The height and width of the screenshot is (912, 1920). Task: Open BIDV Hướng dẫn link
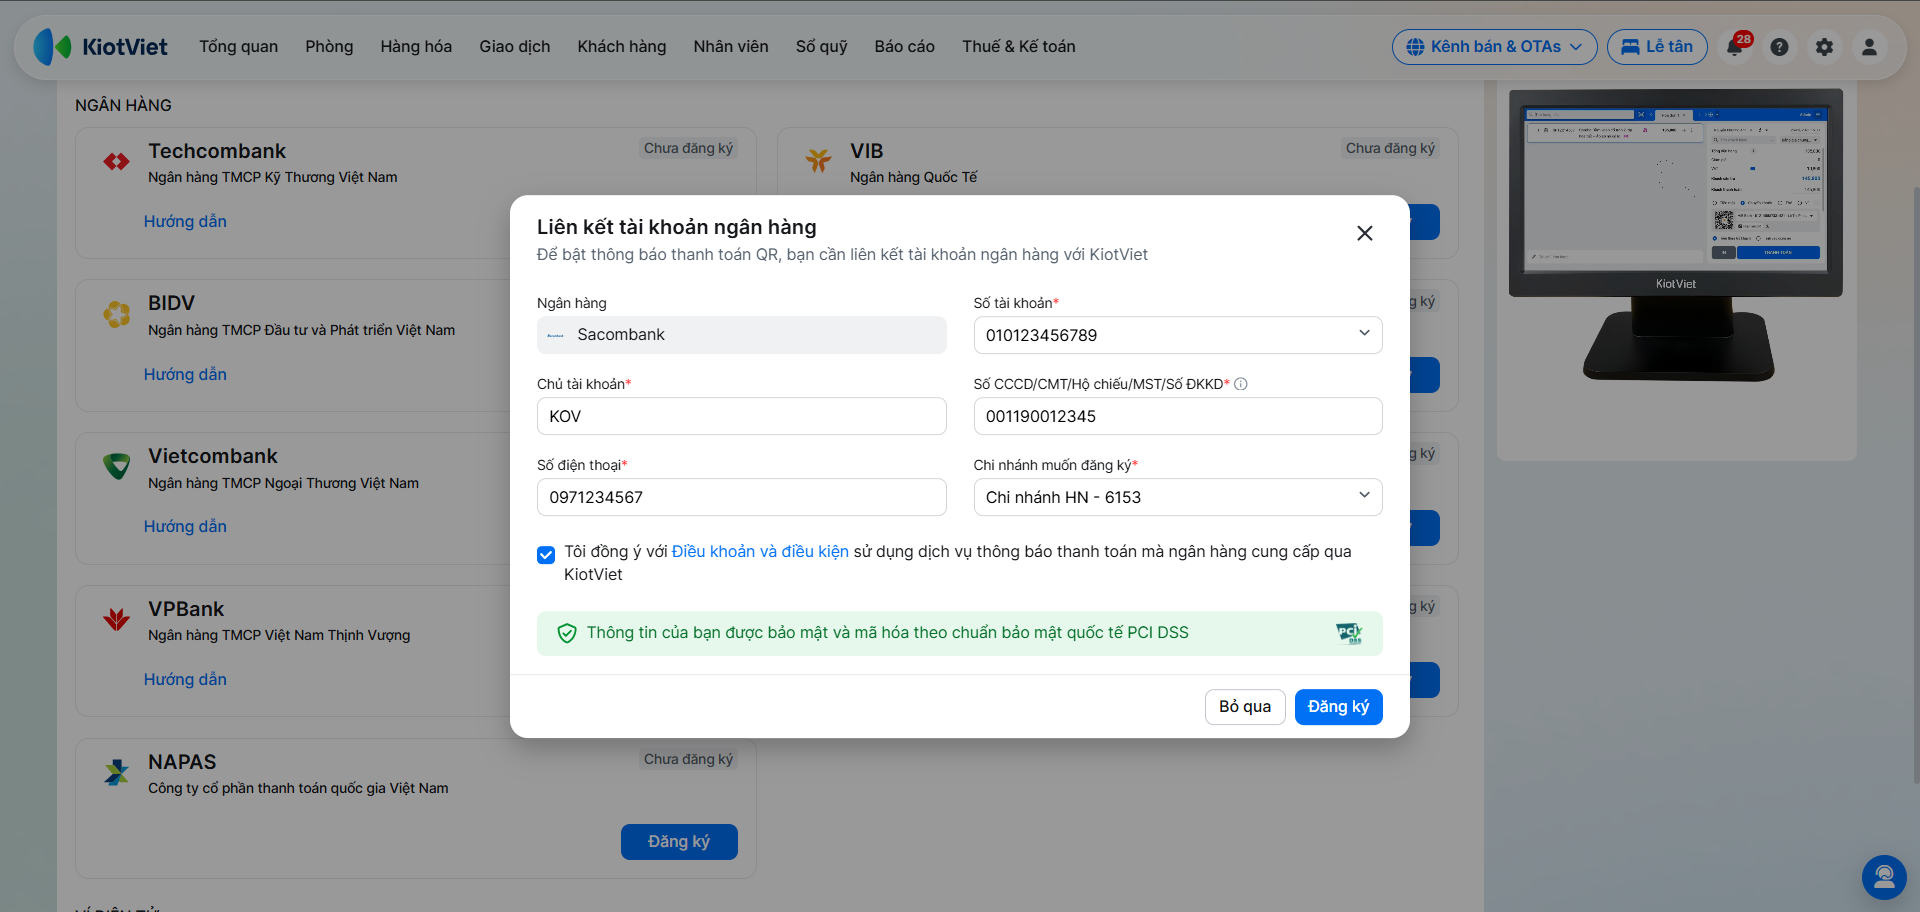185,375
